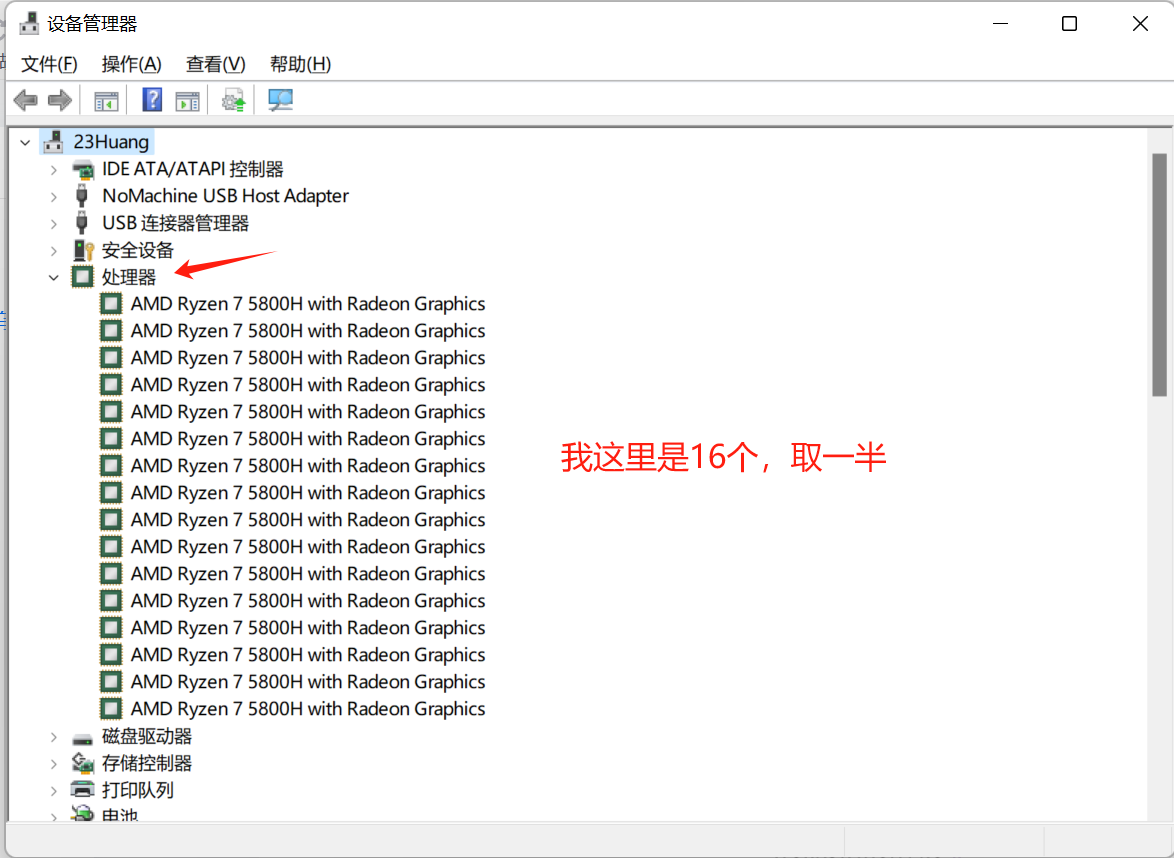Expand the IDE ATA/ATAPI 控制器 node
Screen dimensions: 1174x858
54,170
